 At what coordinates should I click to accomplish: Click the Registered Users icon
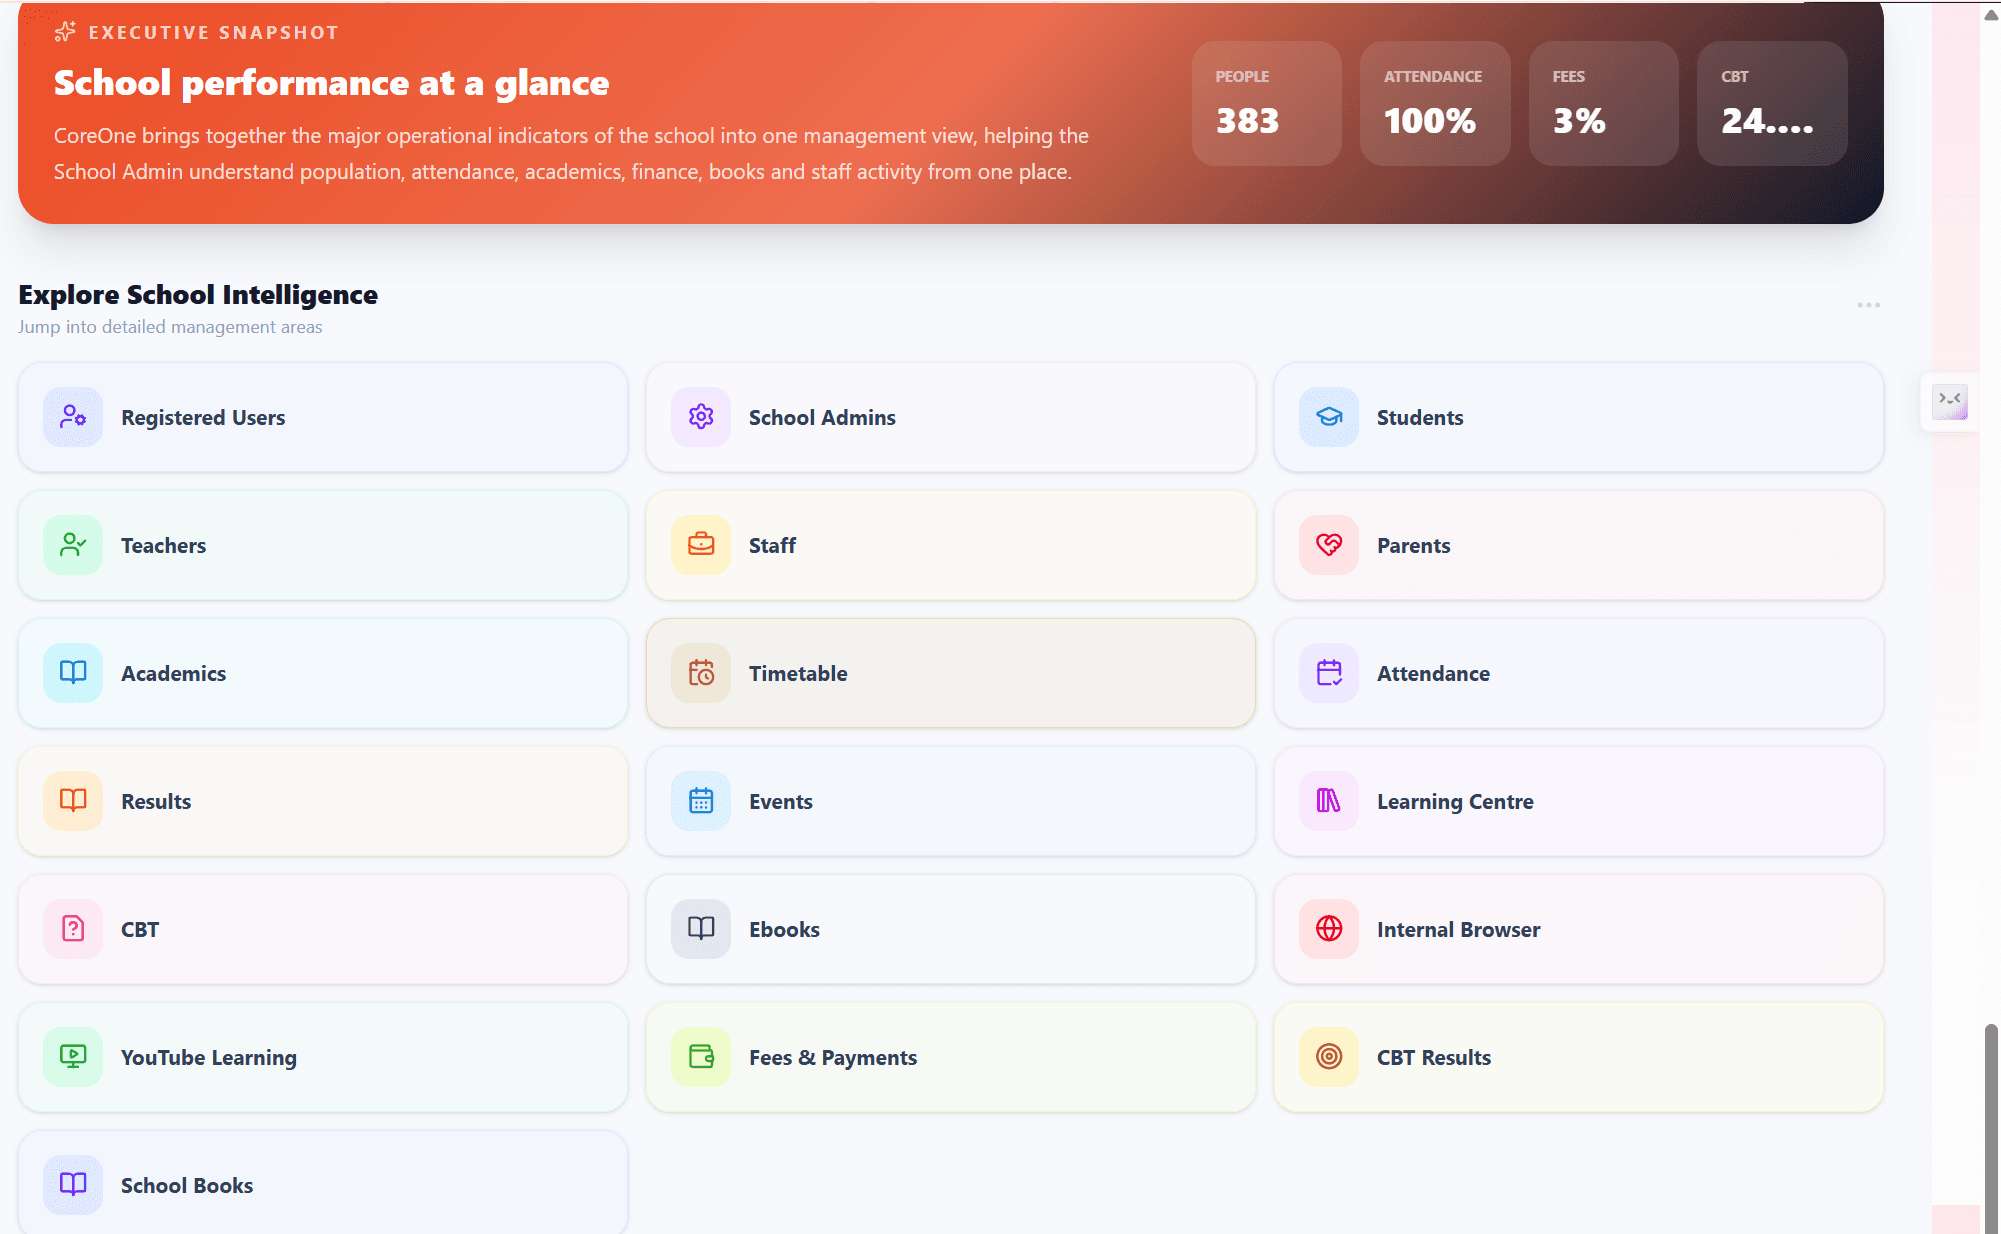point(73,417)
